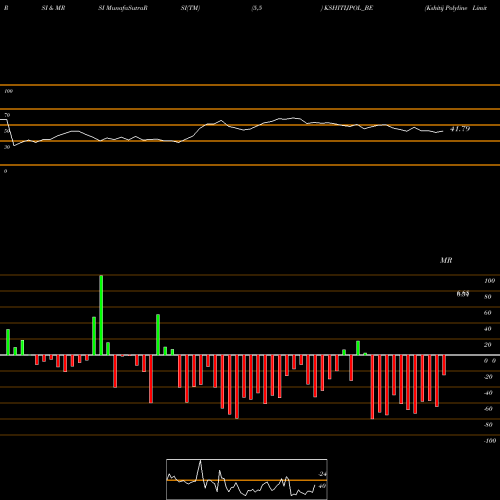Click the 40 label on MR axis
The image size is (500, 500).
[488, 329]
